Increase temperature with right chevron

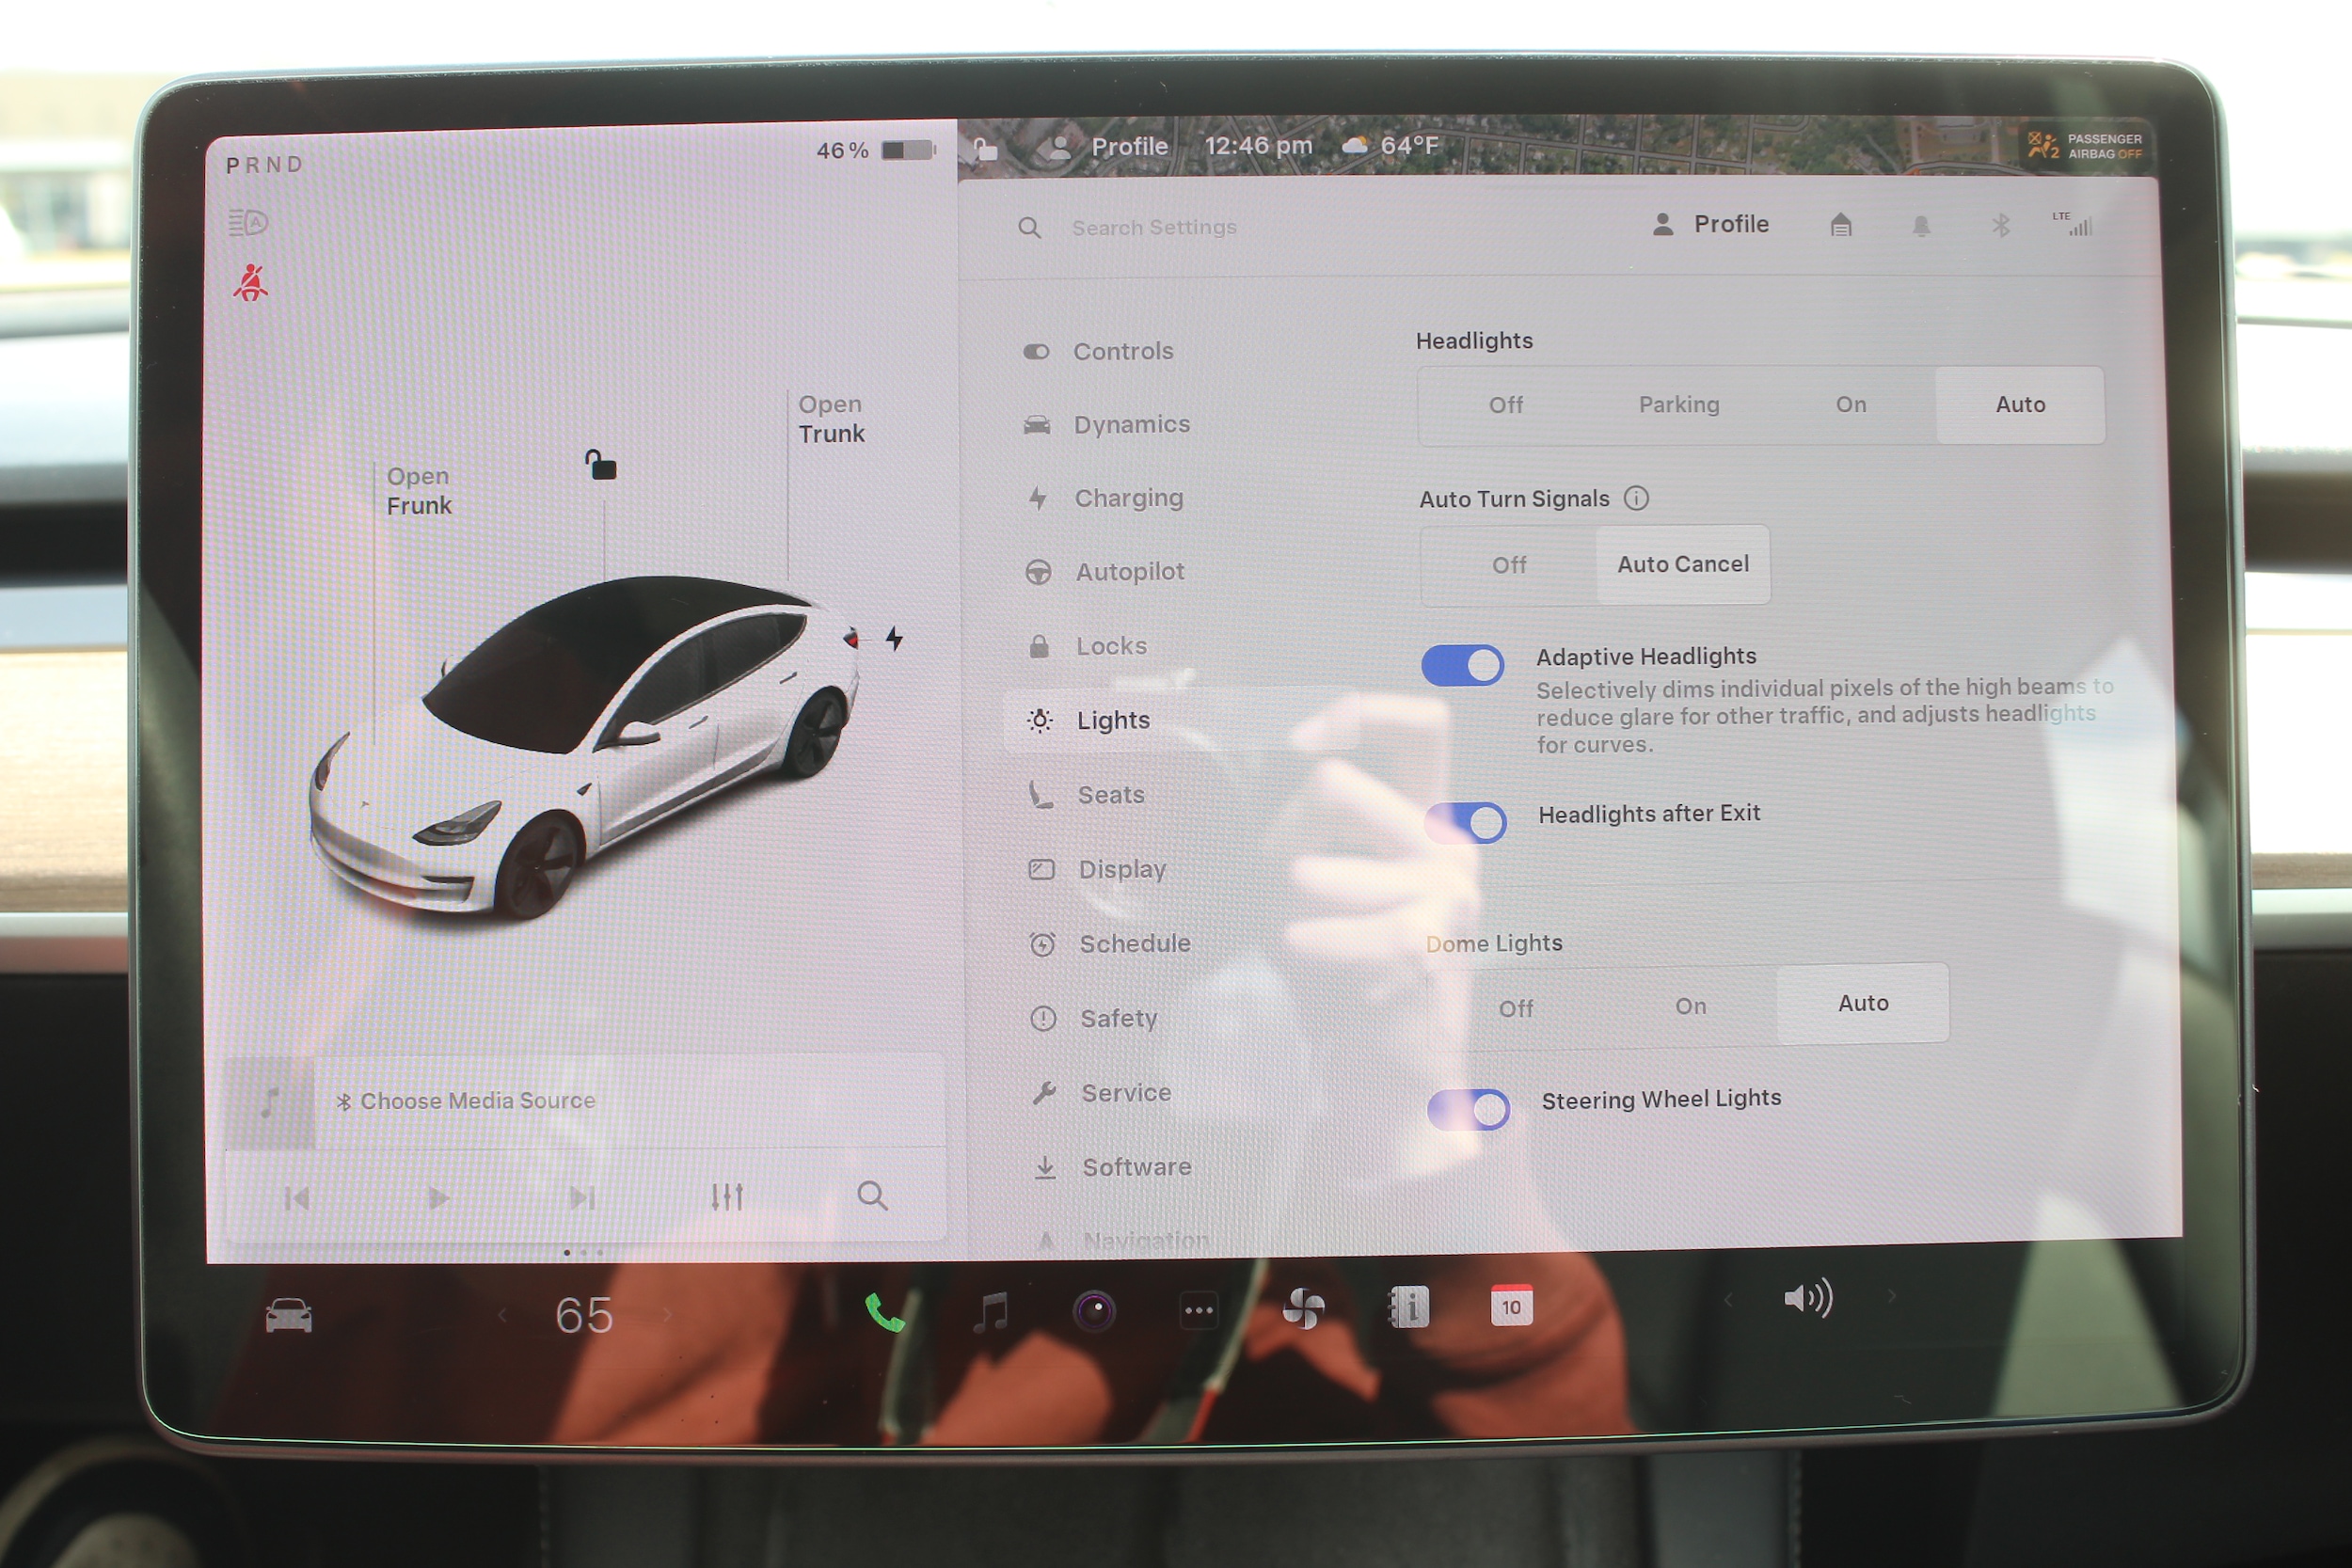(x=668, y=1315)
